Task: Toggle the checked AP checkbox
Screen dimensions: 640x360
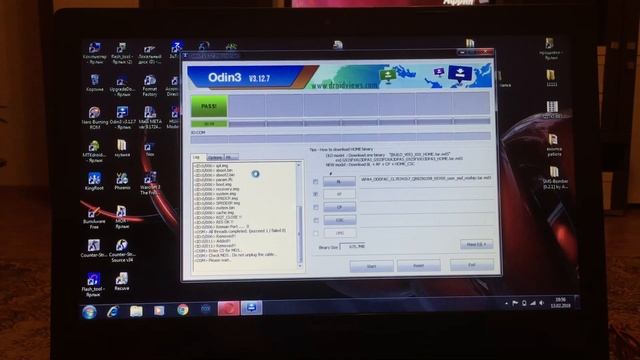Action: click(316, 194)
